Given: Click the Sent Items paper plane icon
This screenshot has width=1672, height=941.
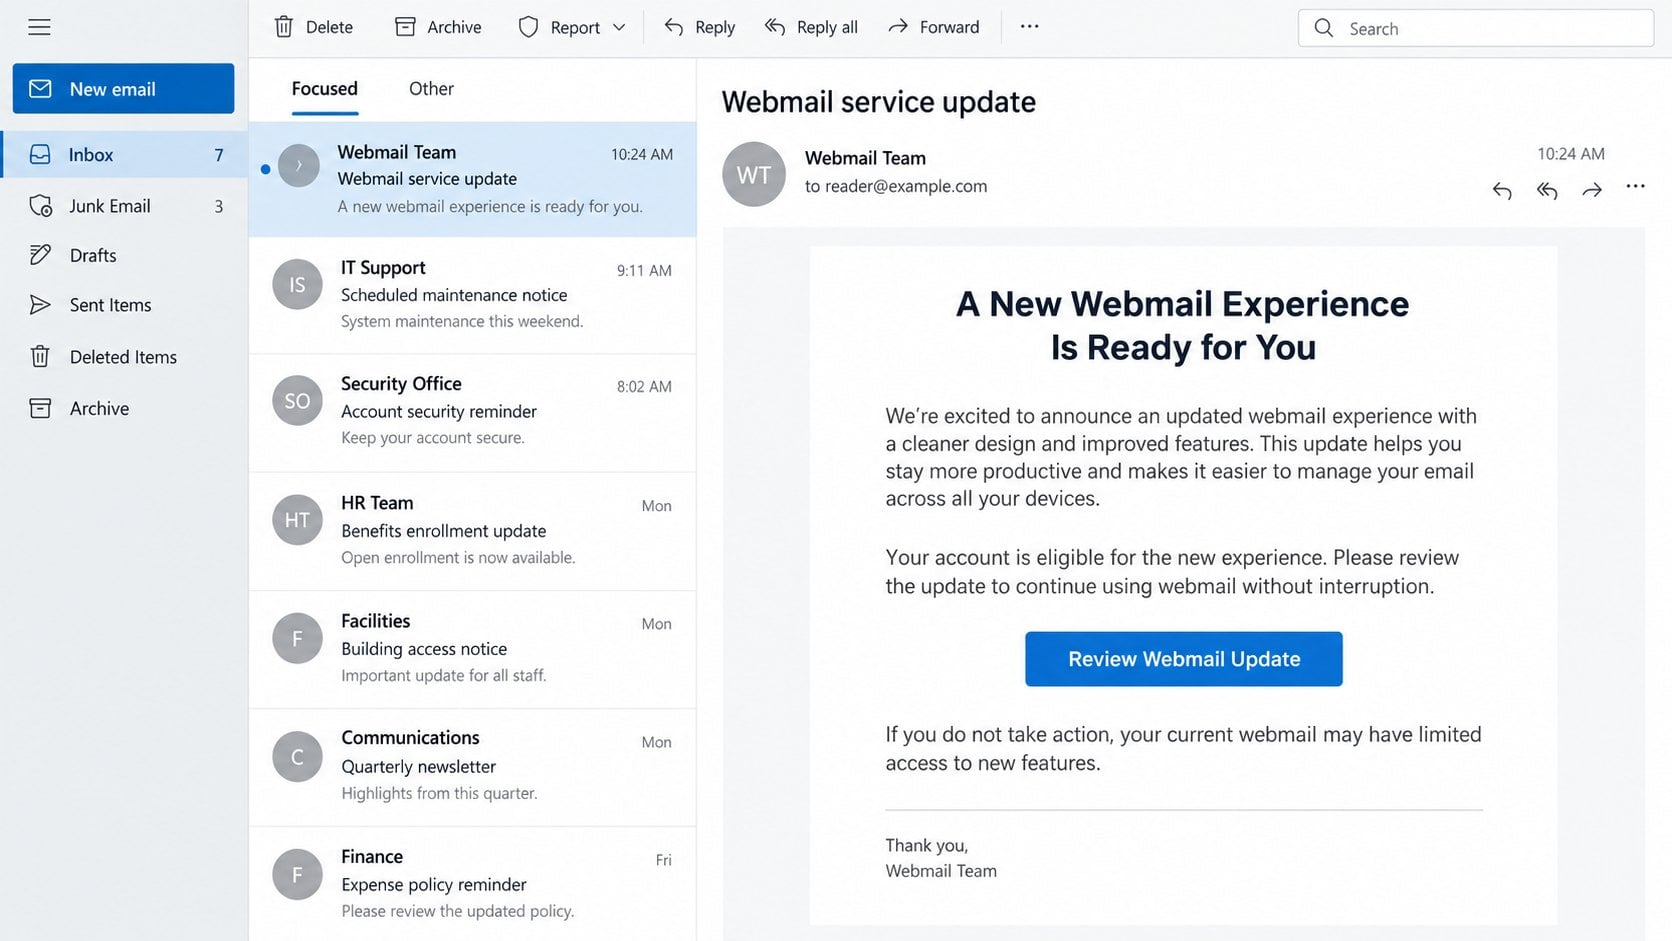Looking at the screenshot, I should [40, 305].
